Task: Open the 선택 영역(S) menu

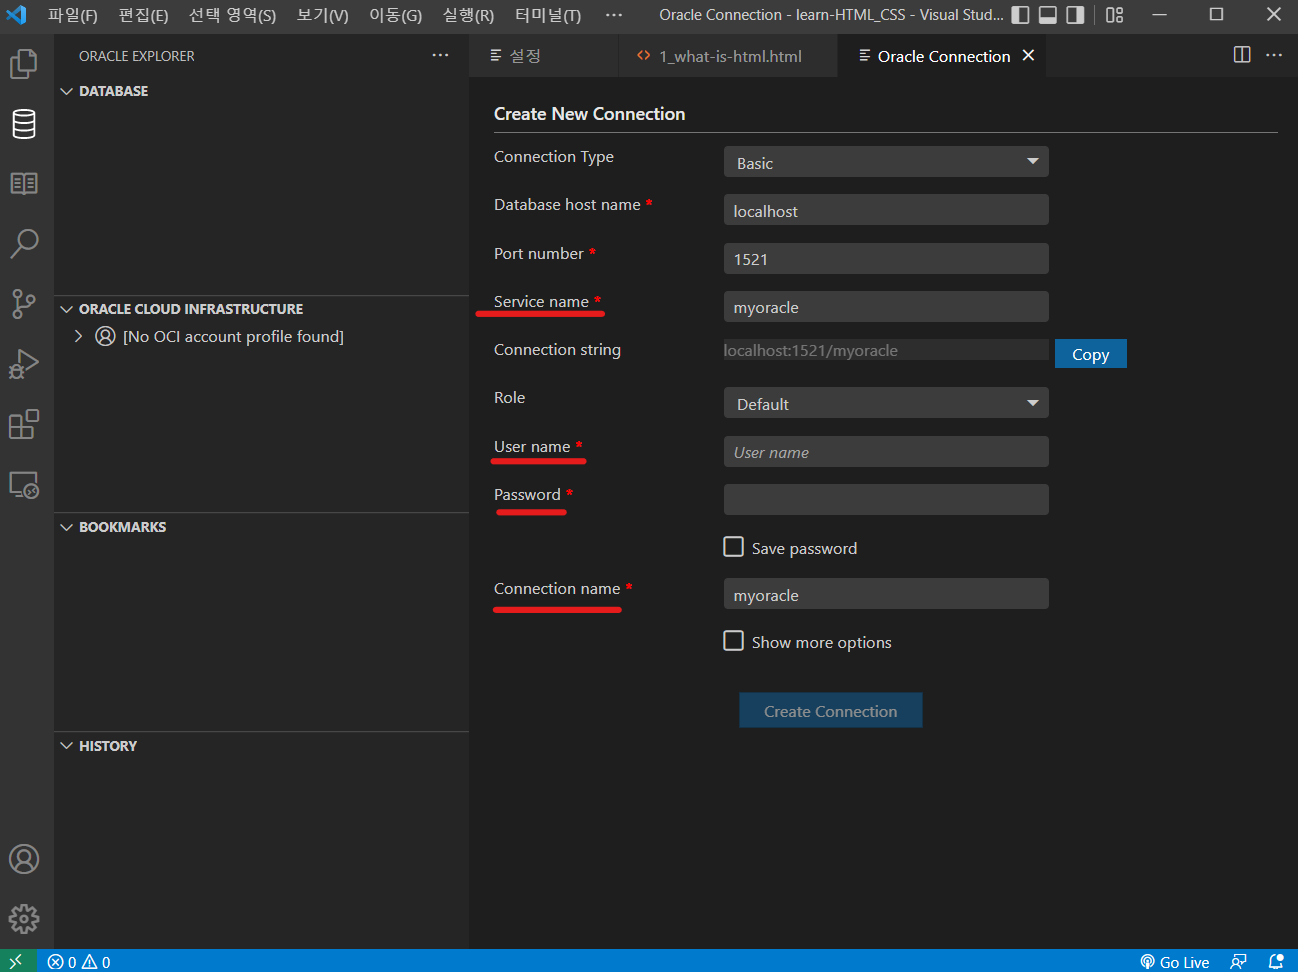Action: [232, 15]
